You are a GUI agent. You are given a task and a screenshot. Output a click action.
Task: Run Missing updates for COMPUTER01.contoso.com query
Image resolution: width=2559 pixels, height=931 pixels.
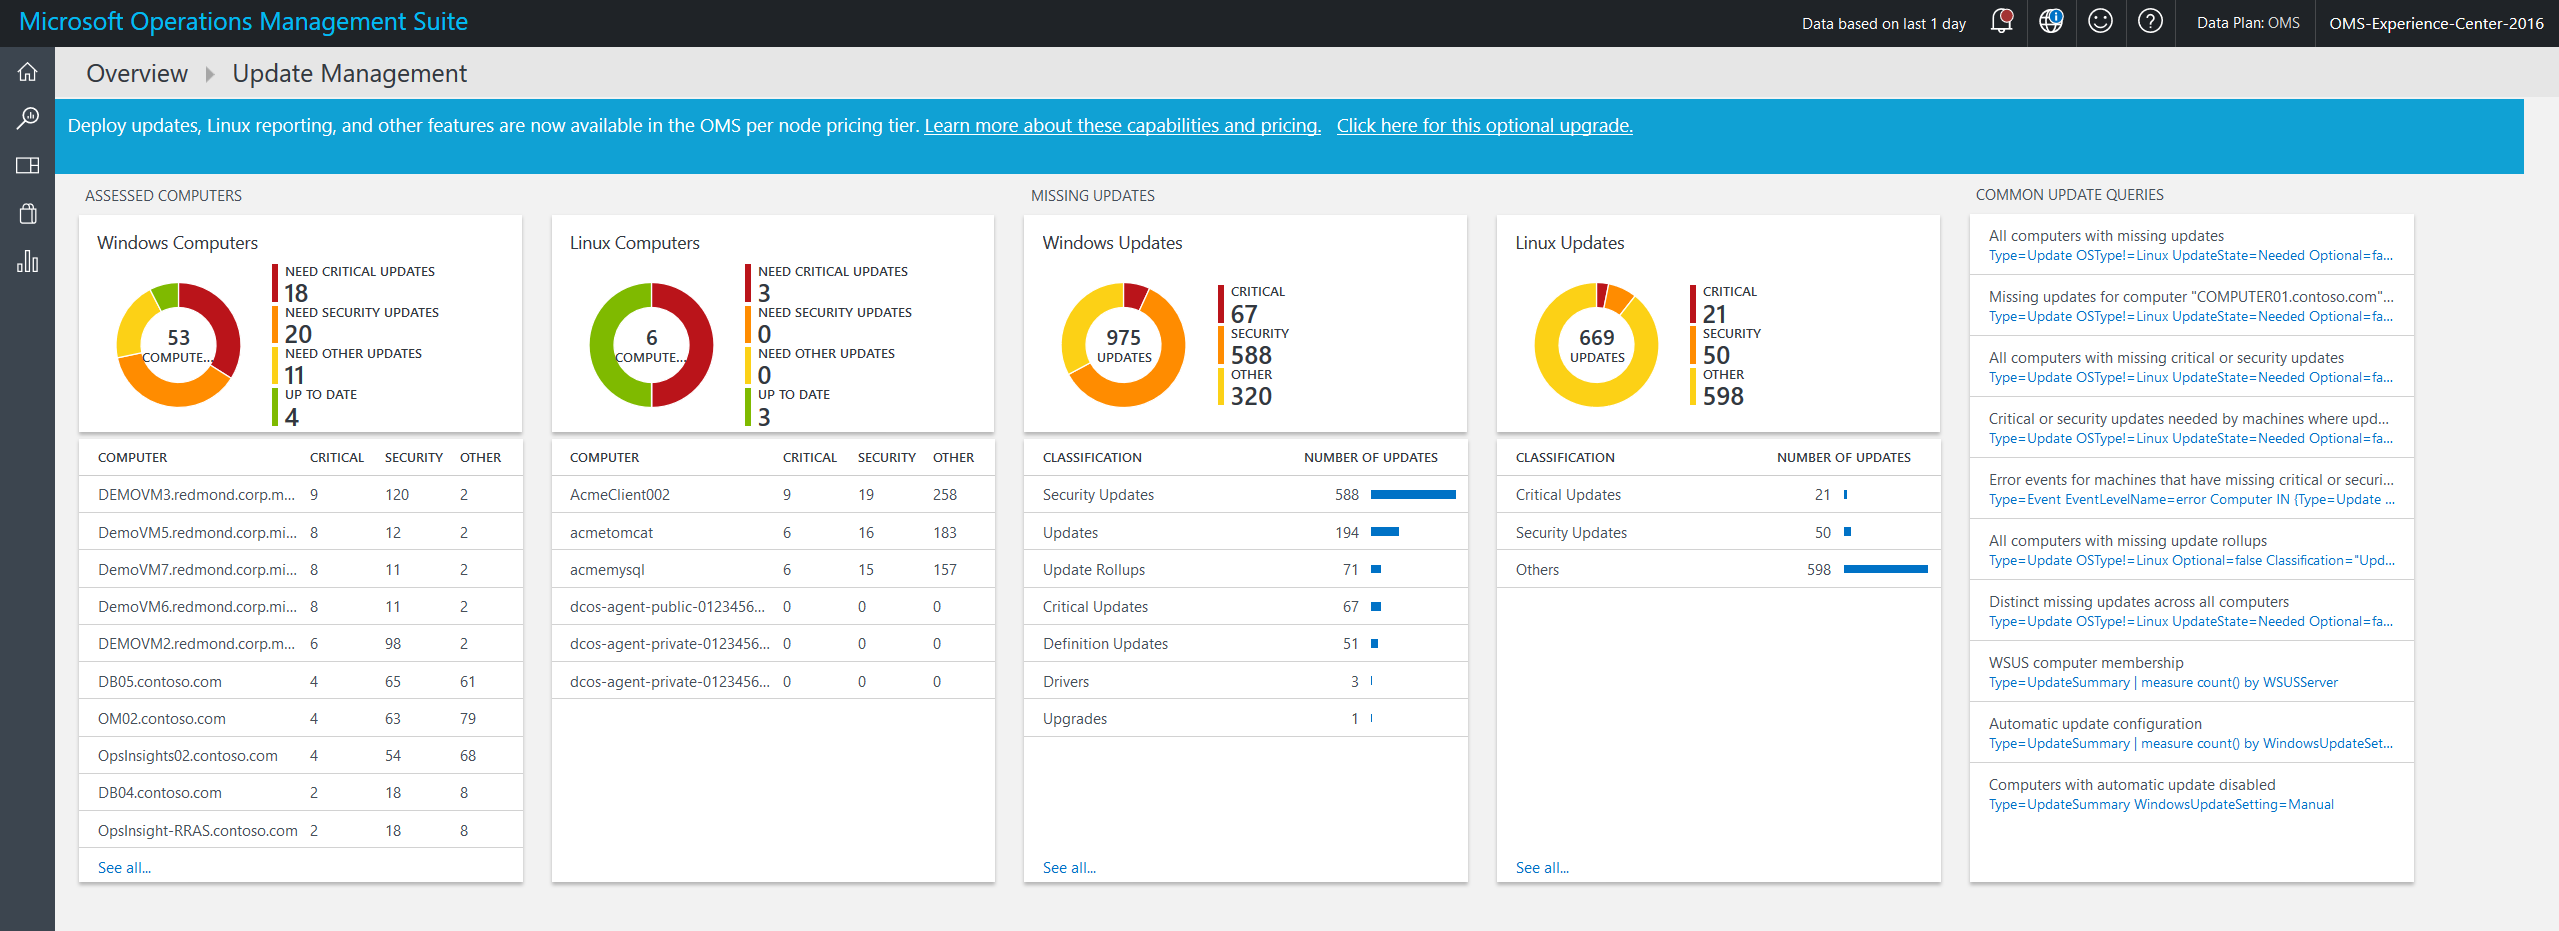pyautogui.click(x=2191, y=306)
